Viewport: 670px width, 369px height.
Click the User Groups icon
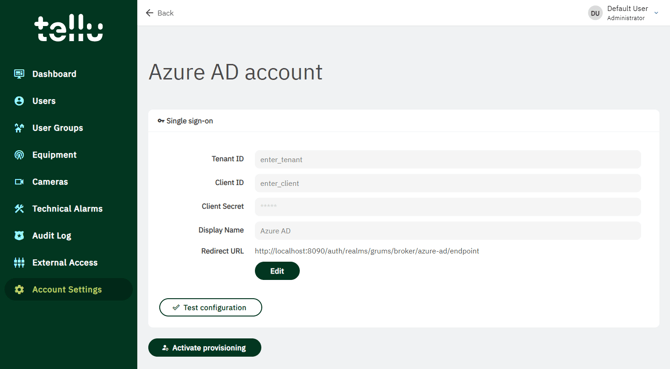(19, 128)
